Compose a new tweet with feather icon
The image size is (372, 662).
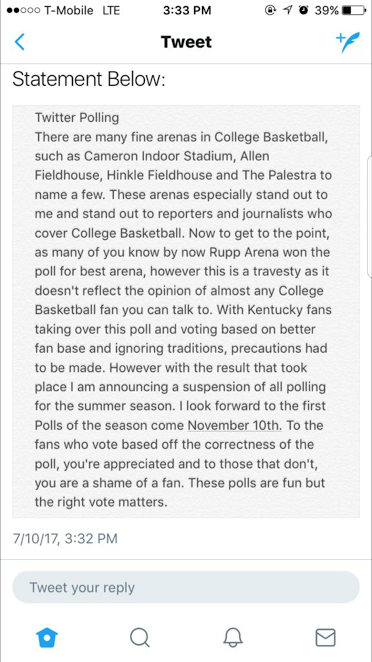(348, 42)
